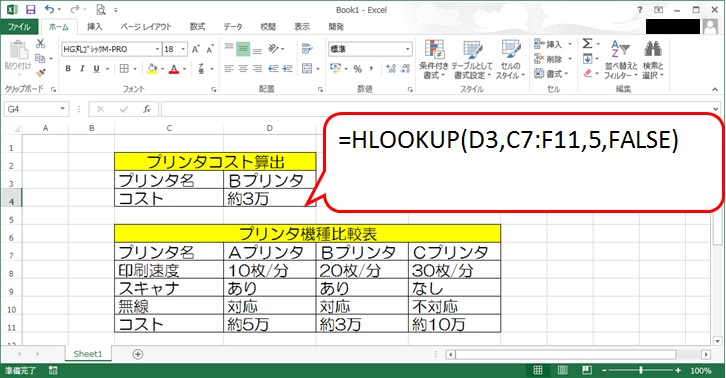Screen dimensions: 726x378
Task: Decrease font size icon
Action: (x=210, y=49)
